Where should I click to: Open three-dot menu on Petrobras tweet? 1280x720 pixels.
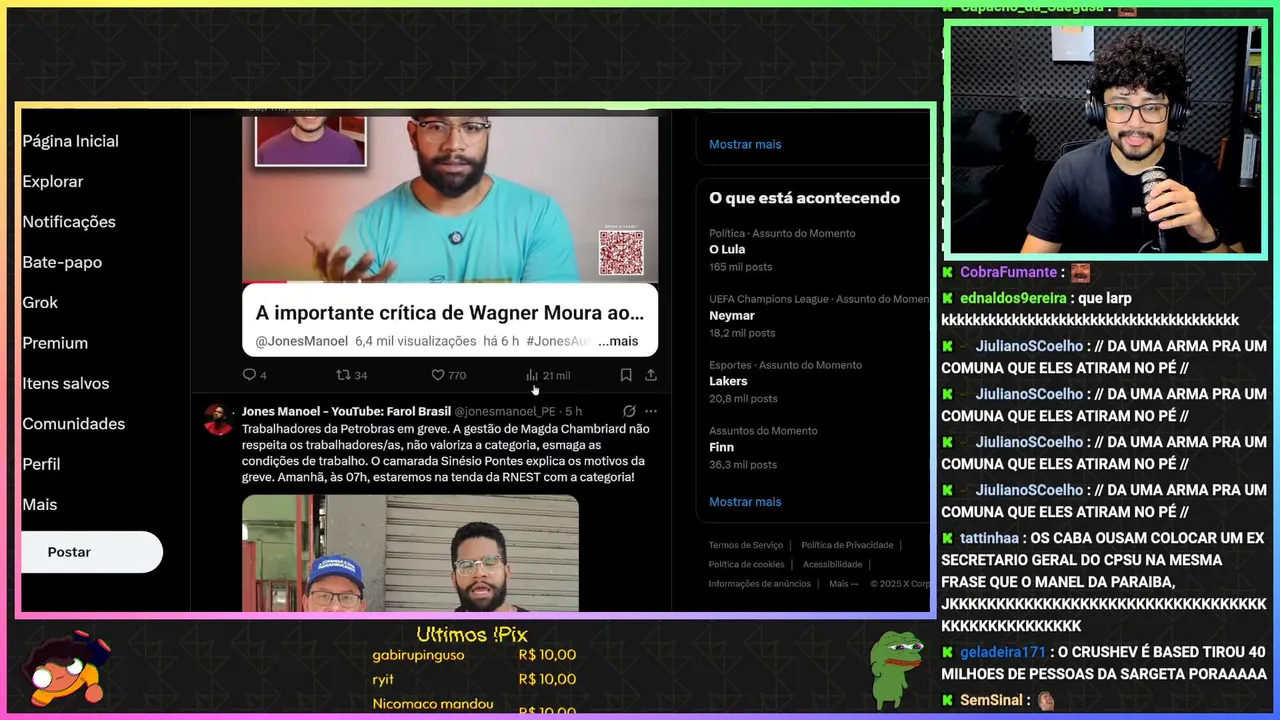651,411
